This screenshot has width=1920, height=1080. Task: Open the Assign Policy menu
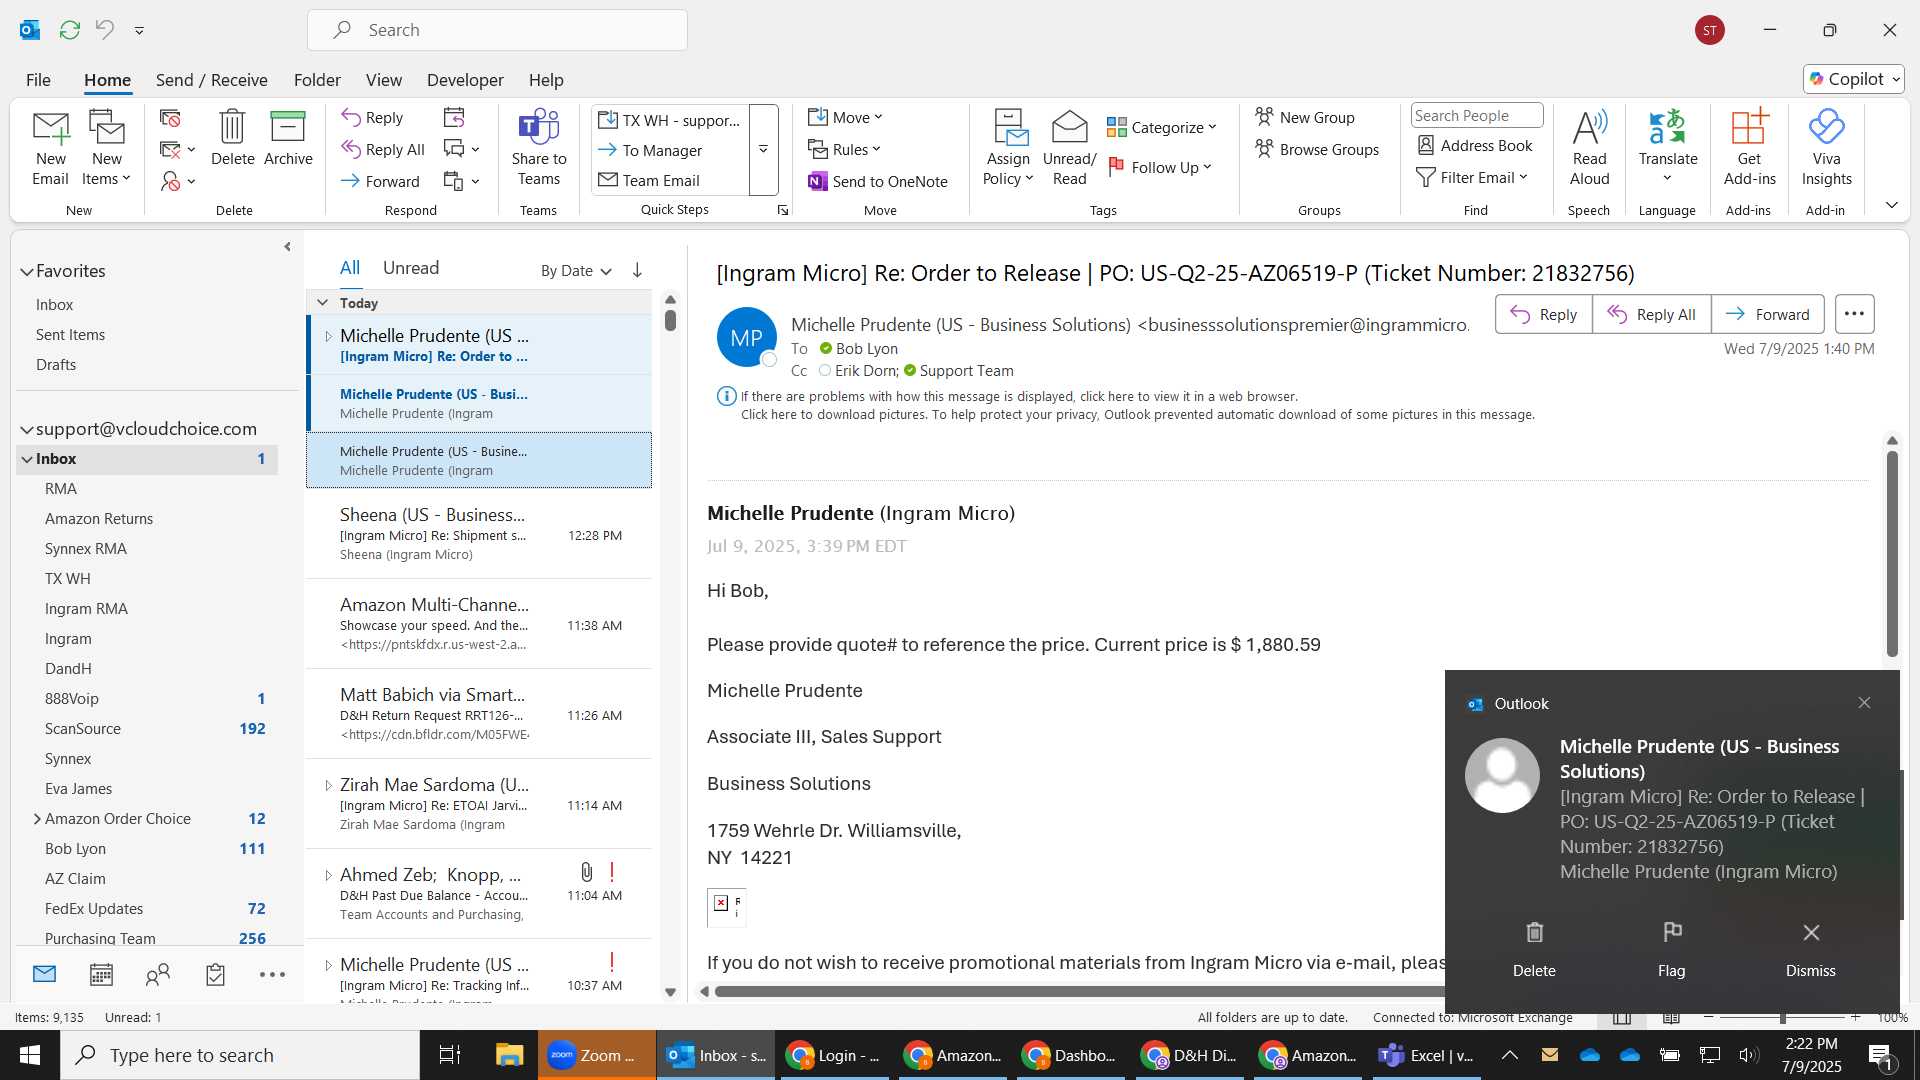[x=1008, y=148]
